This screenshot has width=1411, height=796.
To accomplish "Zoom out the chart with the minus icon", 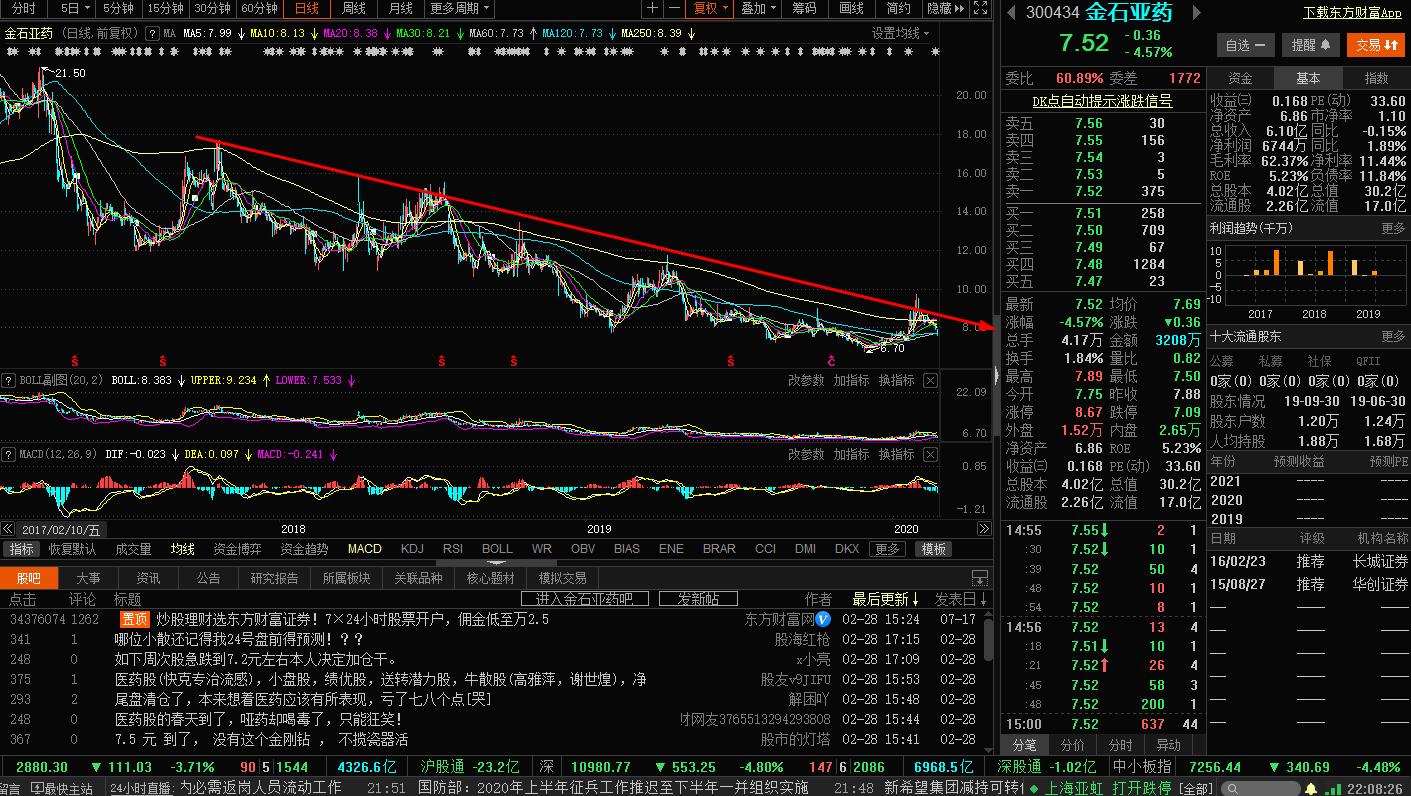I will [x=675, y=9].
